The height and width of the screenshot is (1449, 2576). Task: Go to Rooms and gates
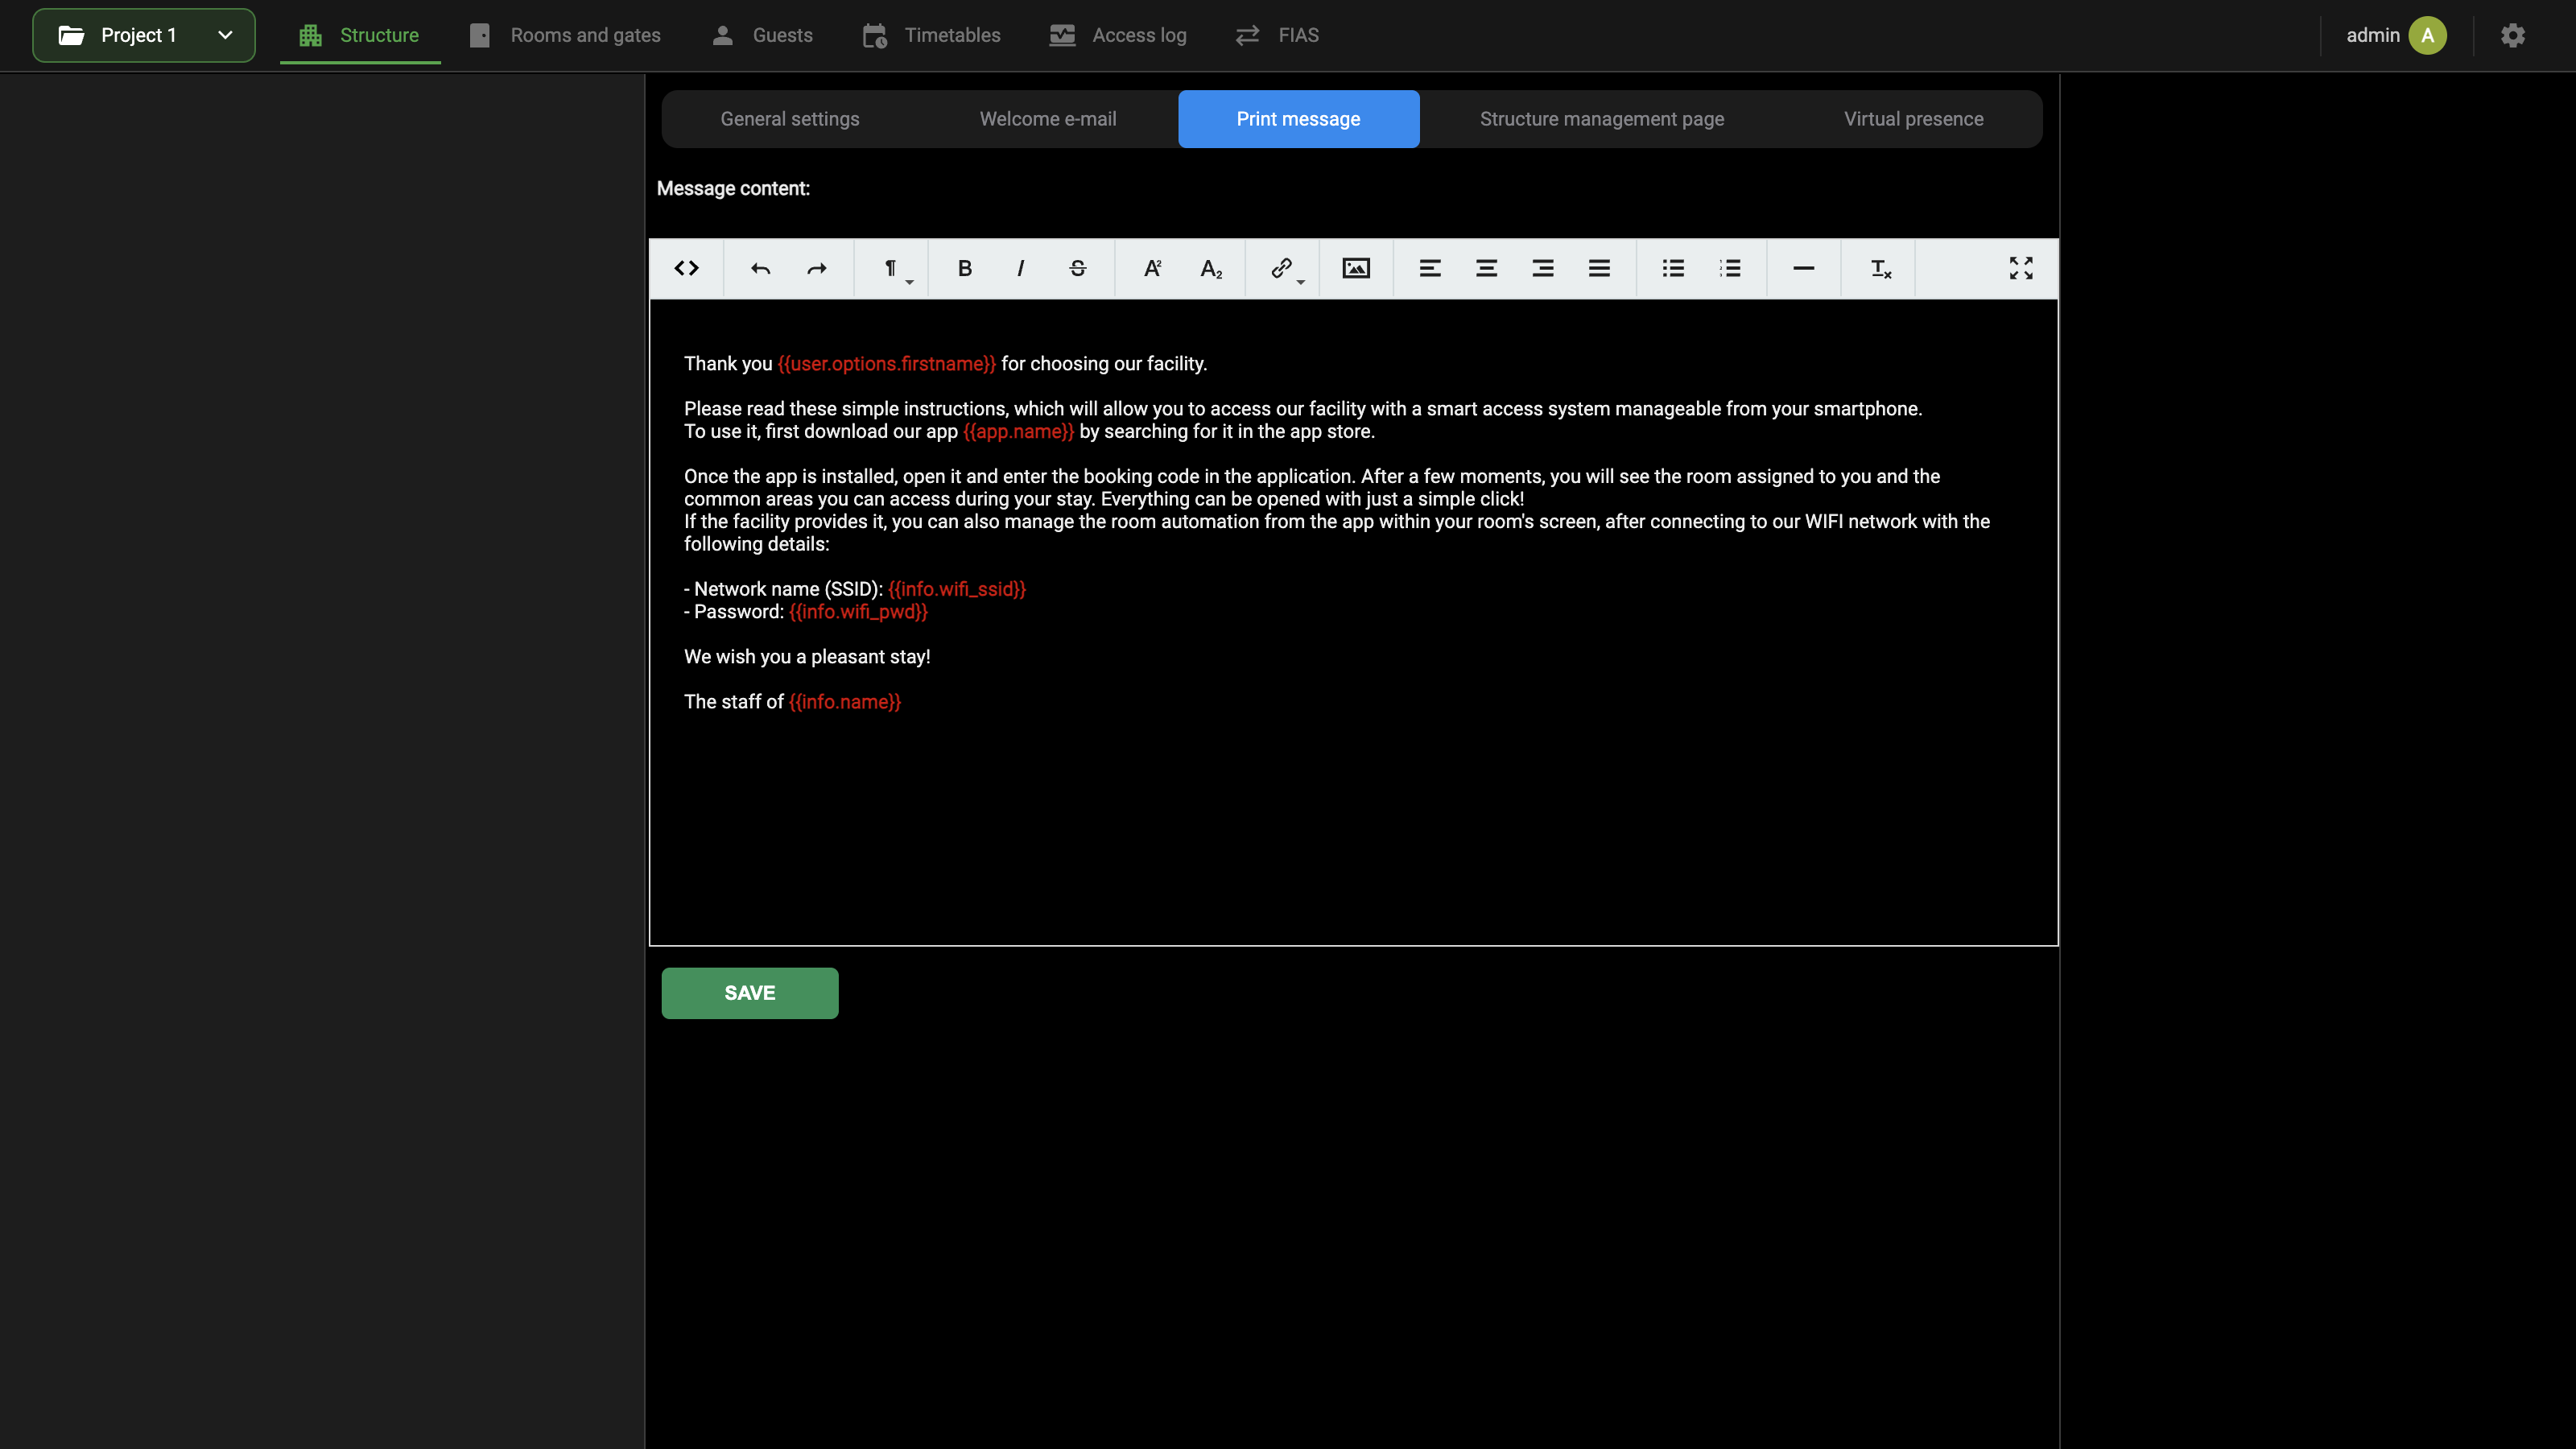[565, 35]
